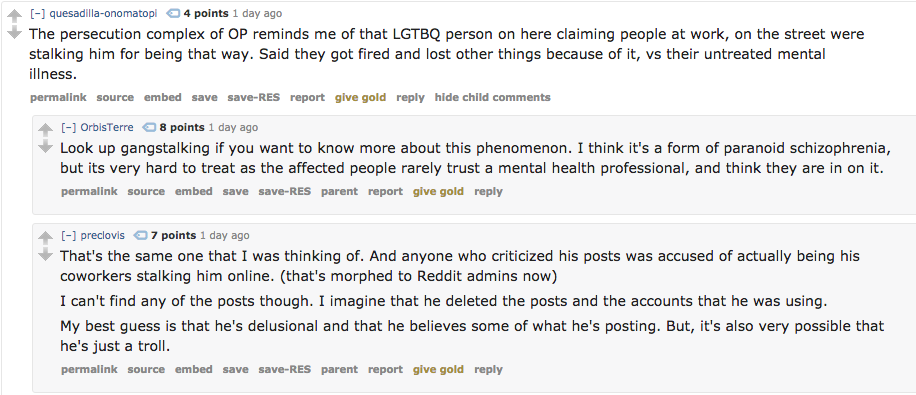Collapse quesadilla-onomatopi's comment with [–]
916x395 pixels.
[x=37, y=13]
